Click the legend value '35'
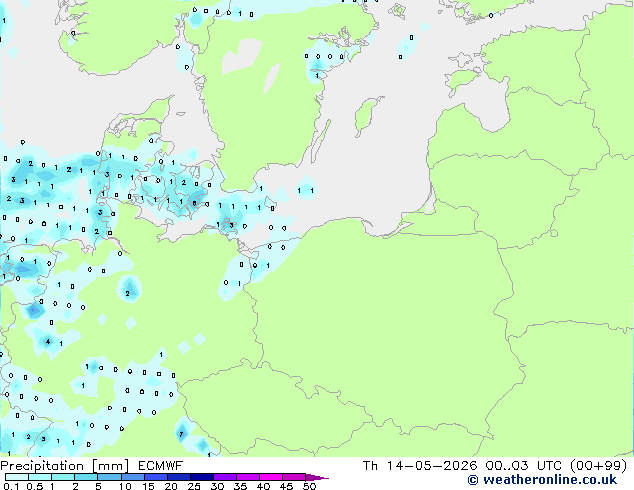This screenshot has height=490, width=634. click(x=240, y=486)
